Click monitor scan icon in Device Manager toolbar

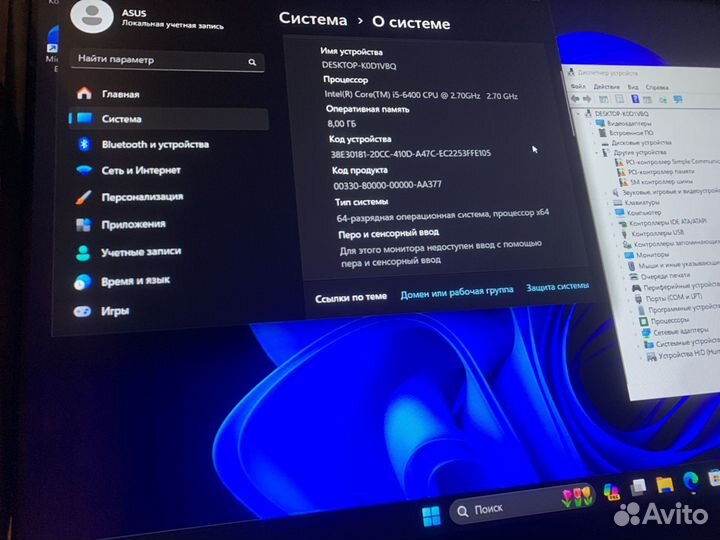coord(678,99)
